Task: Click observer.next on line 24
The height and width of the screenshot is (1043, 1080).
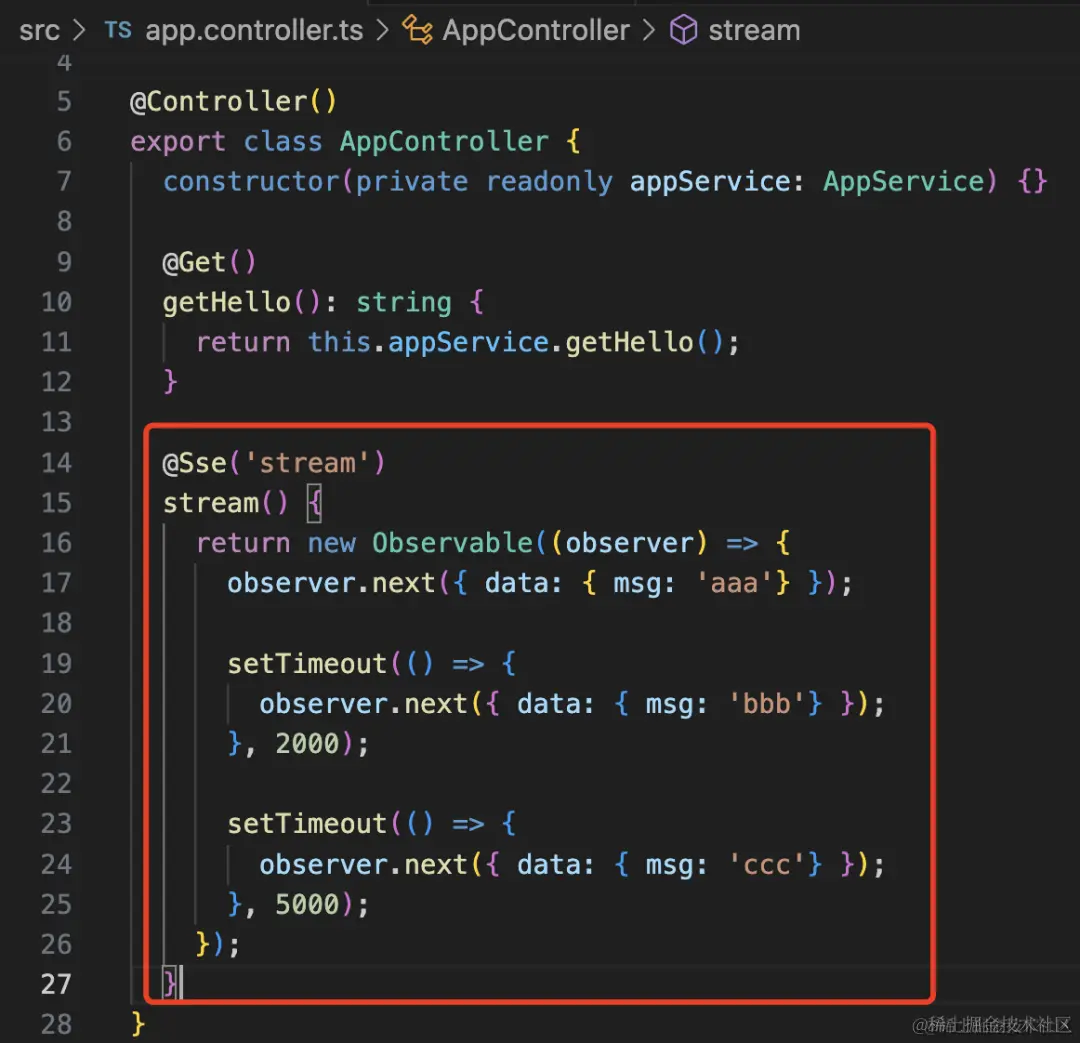Action: coord(364,864)
